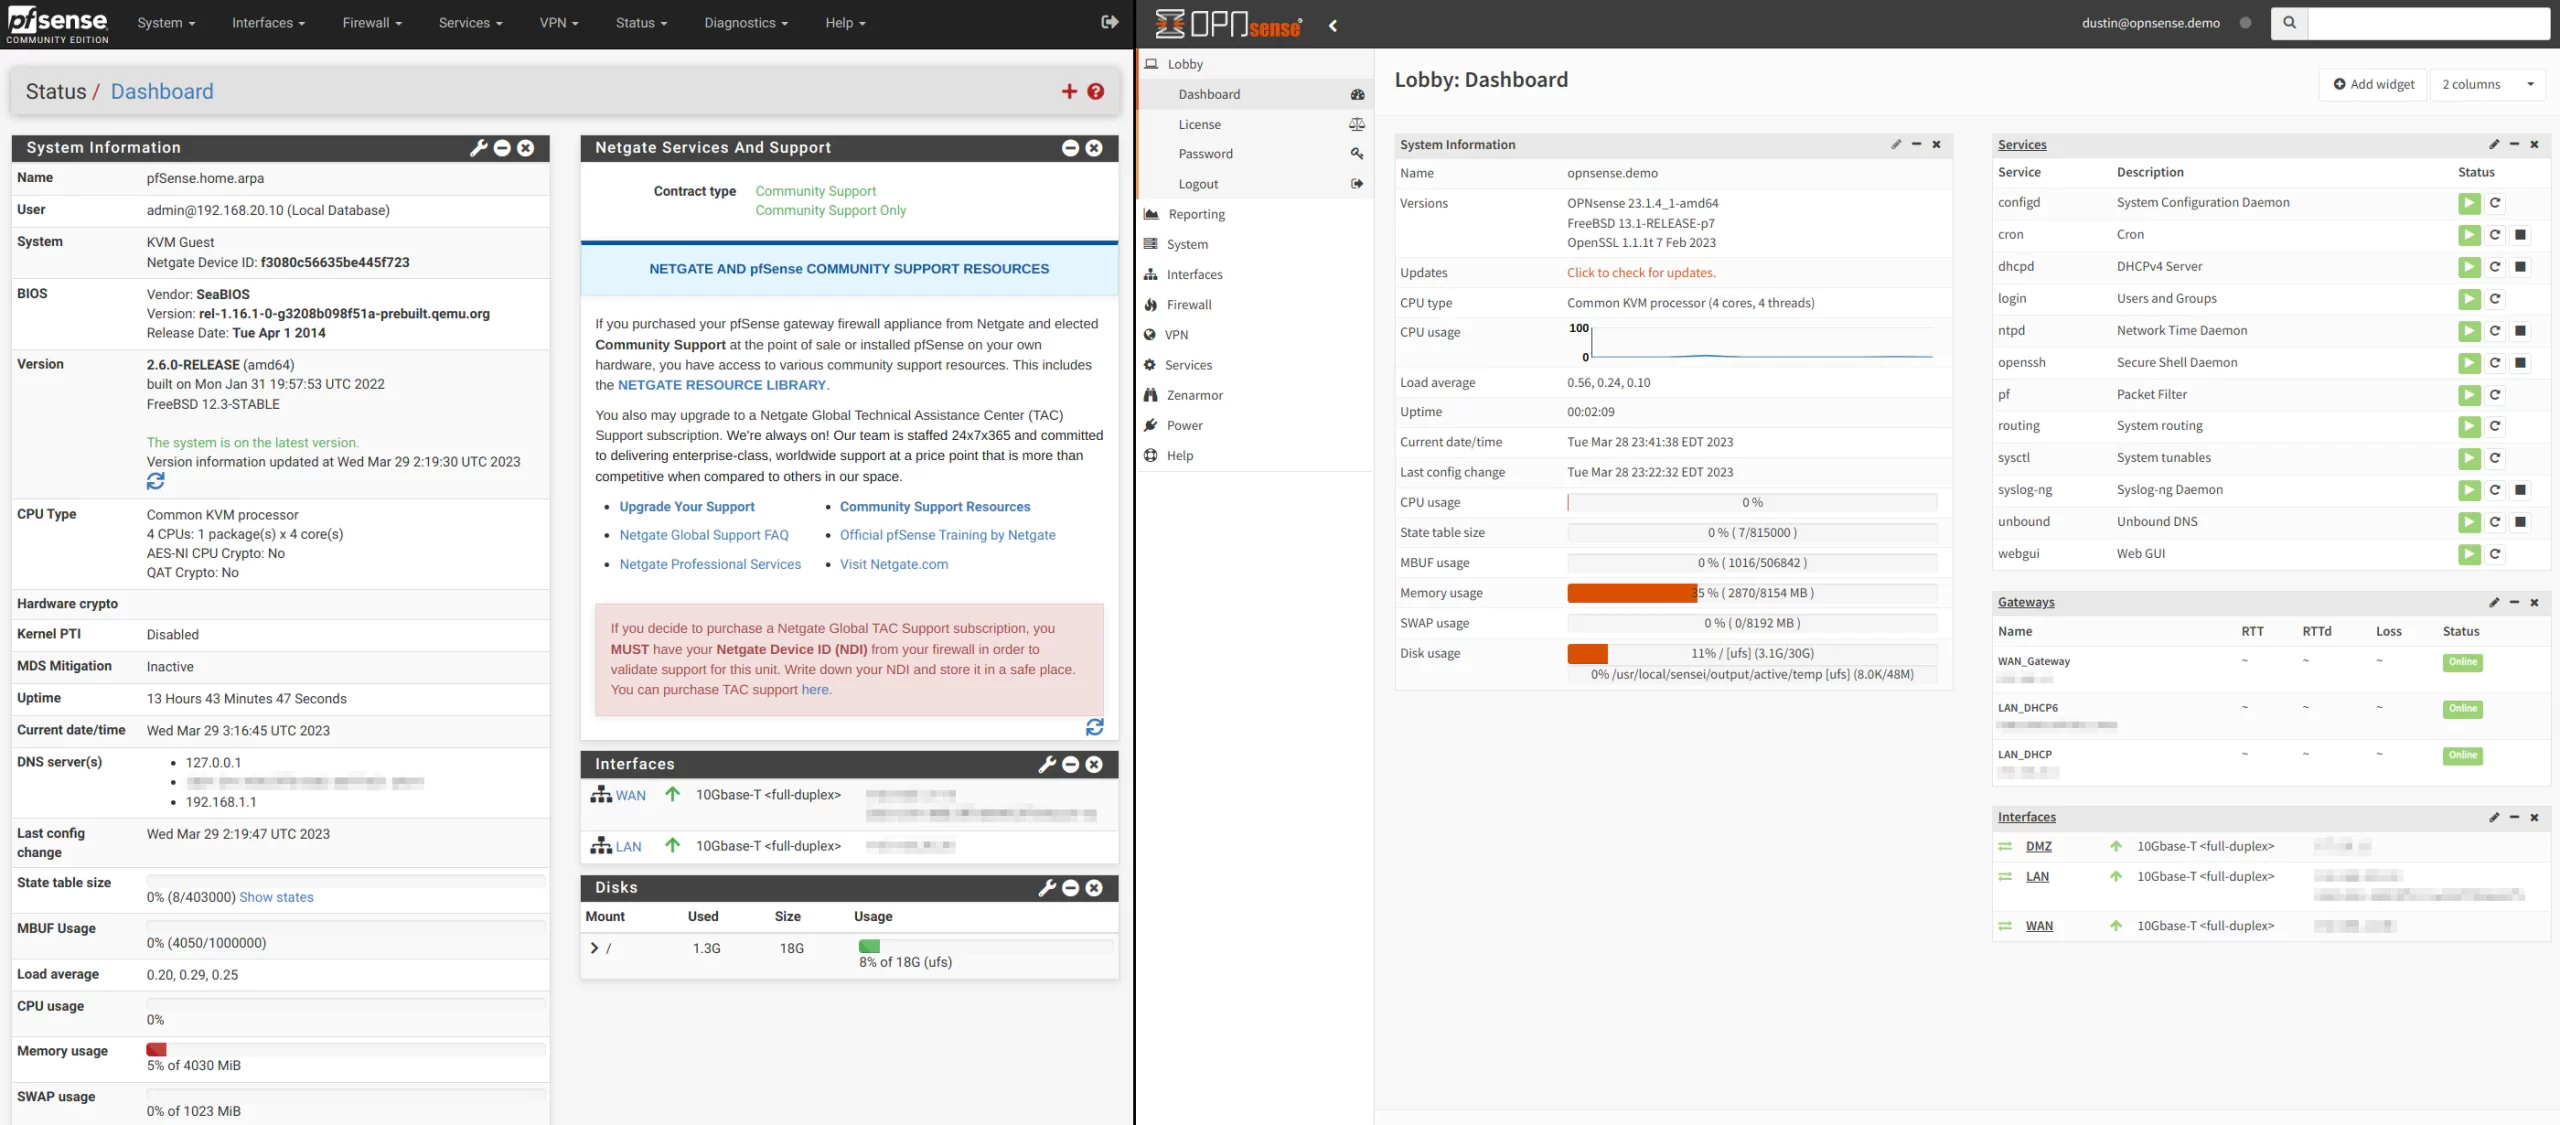Select Zenarmor in the OPNsense sidebar

click(1194, 395)
